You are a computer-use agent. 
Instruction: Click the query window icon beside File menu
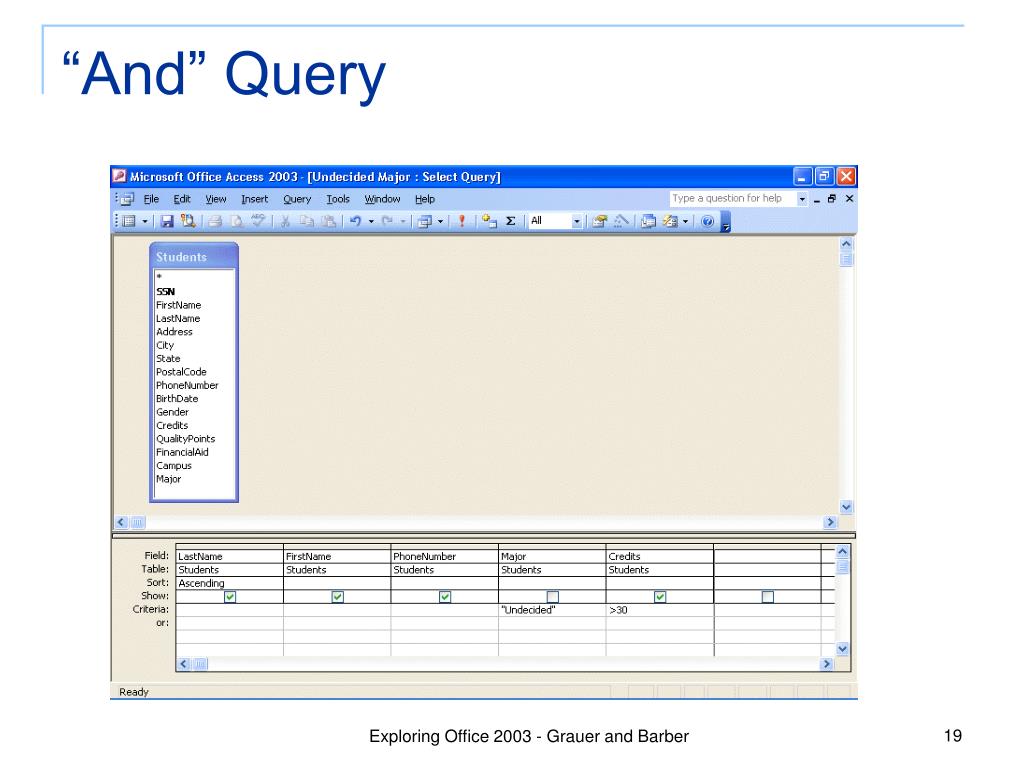click(x=127, y=199)
